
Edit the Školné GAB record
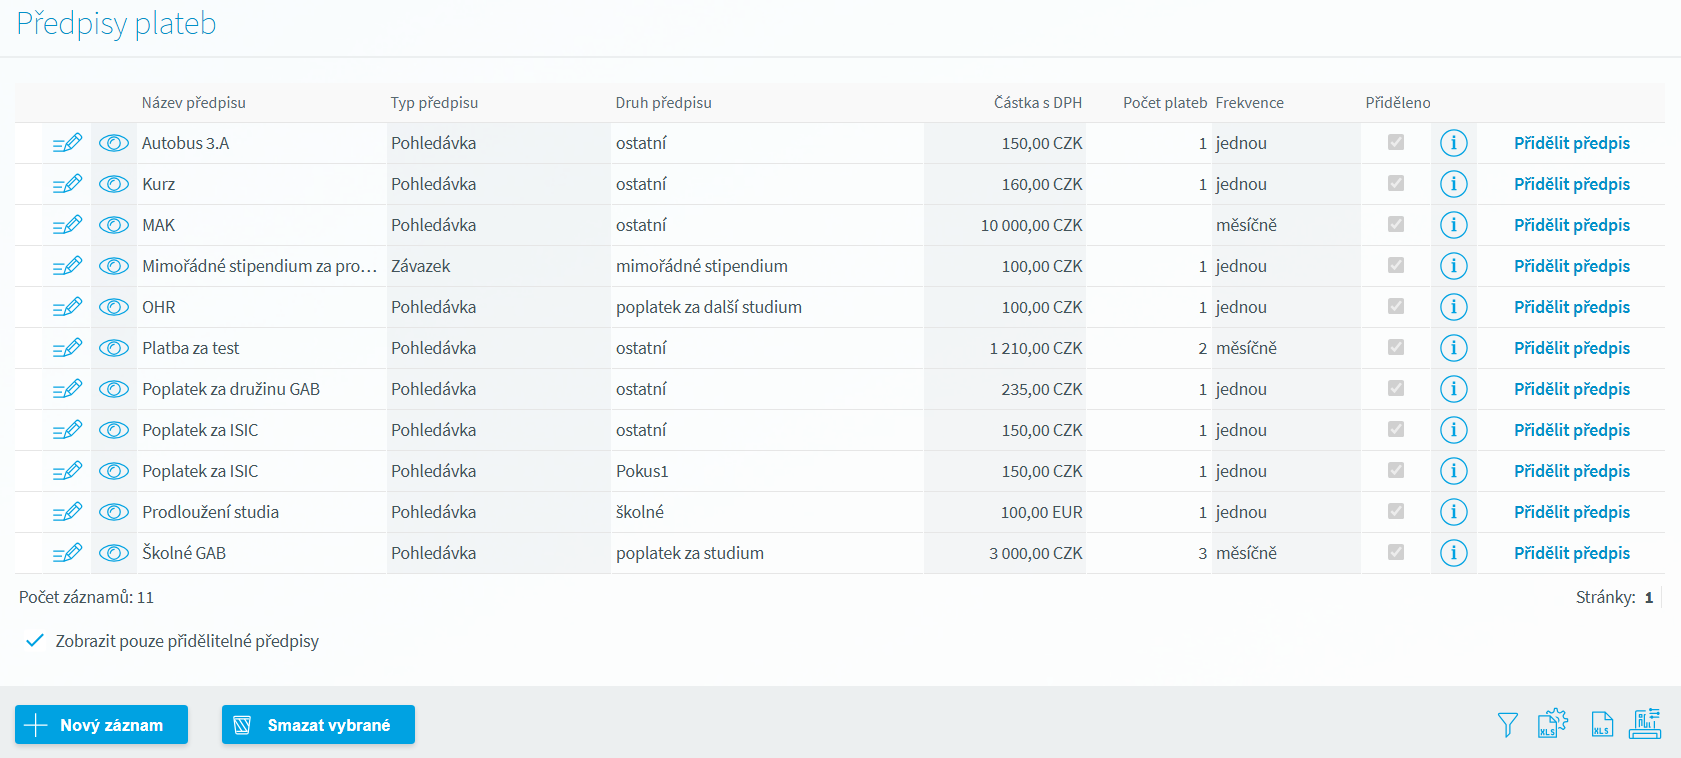pos(67,553)
